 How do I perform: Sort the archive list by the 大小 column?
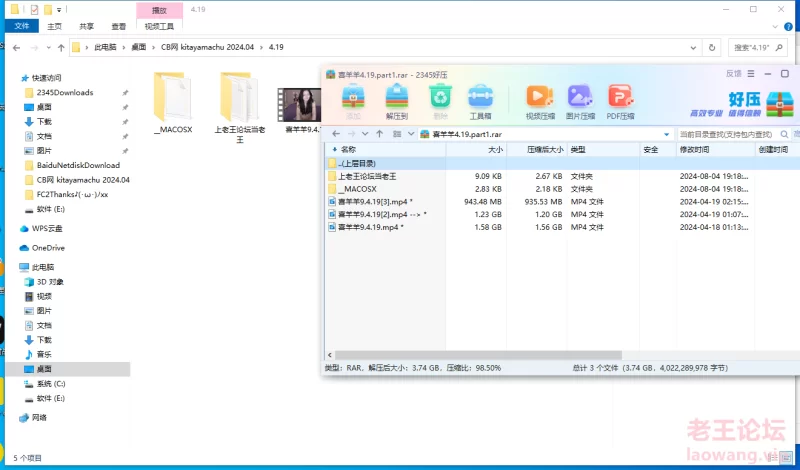[x=477, y=150]
